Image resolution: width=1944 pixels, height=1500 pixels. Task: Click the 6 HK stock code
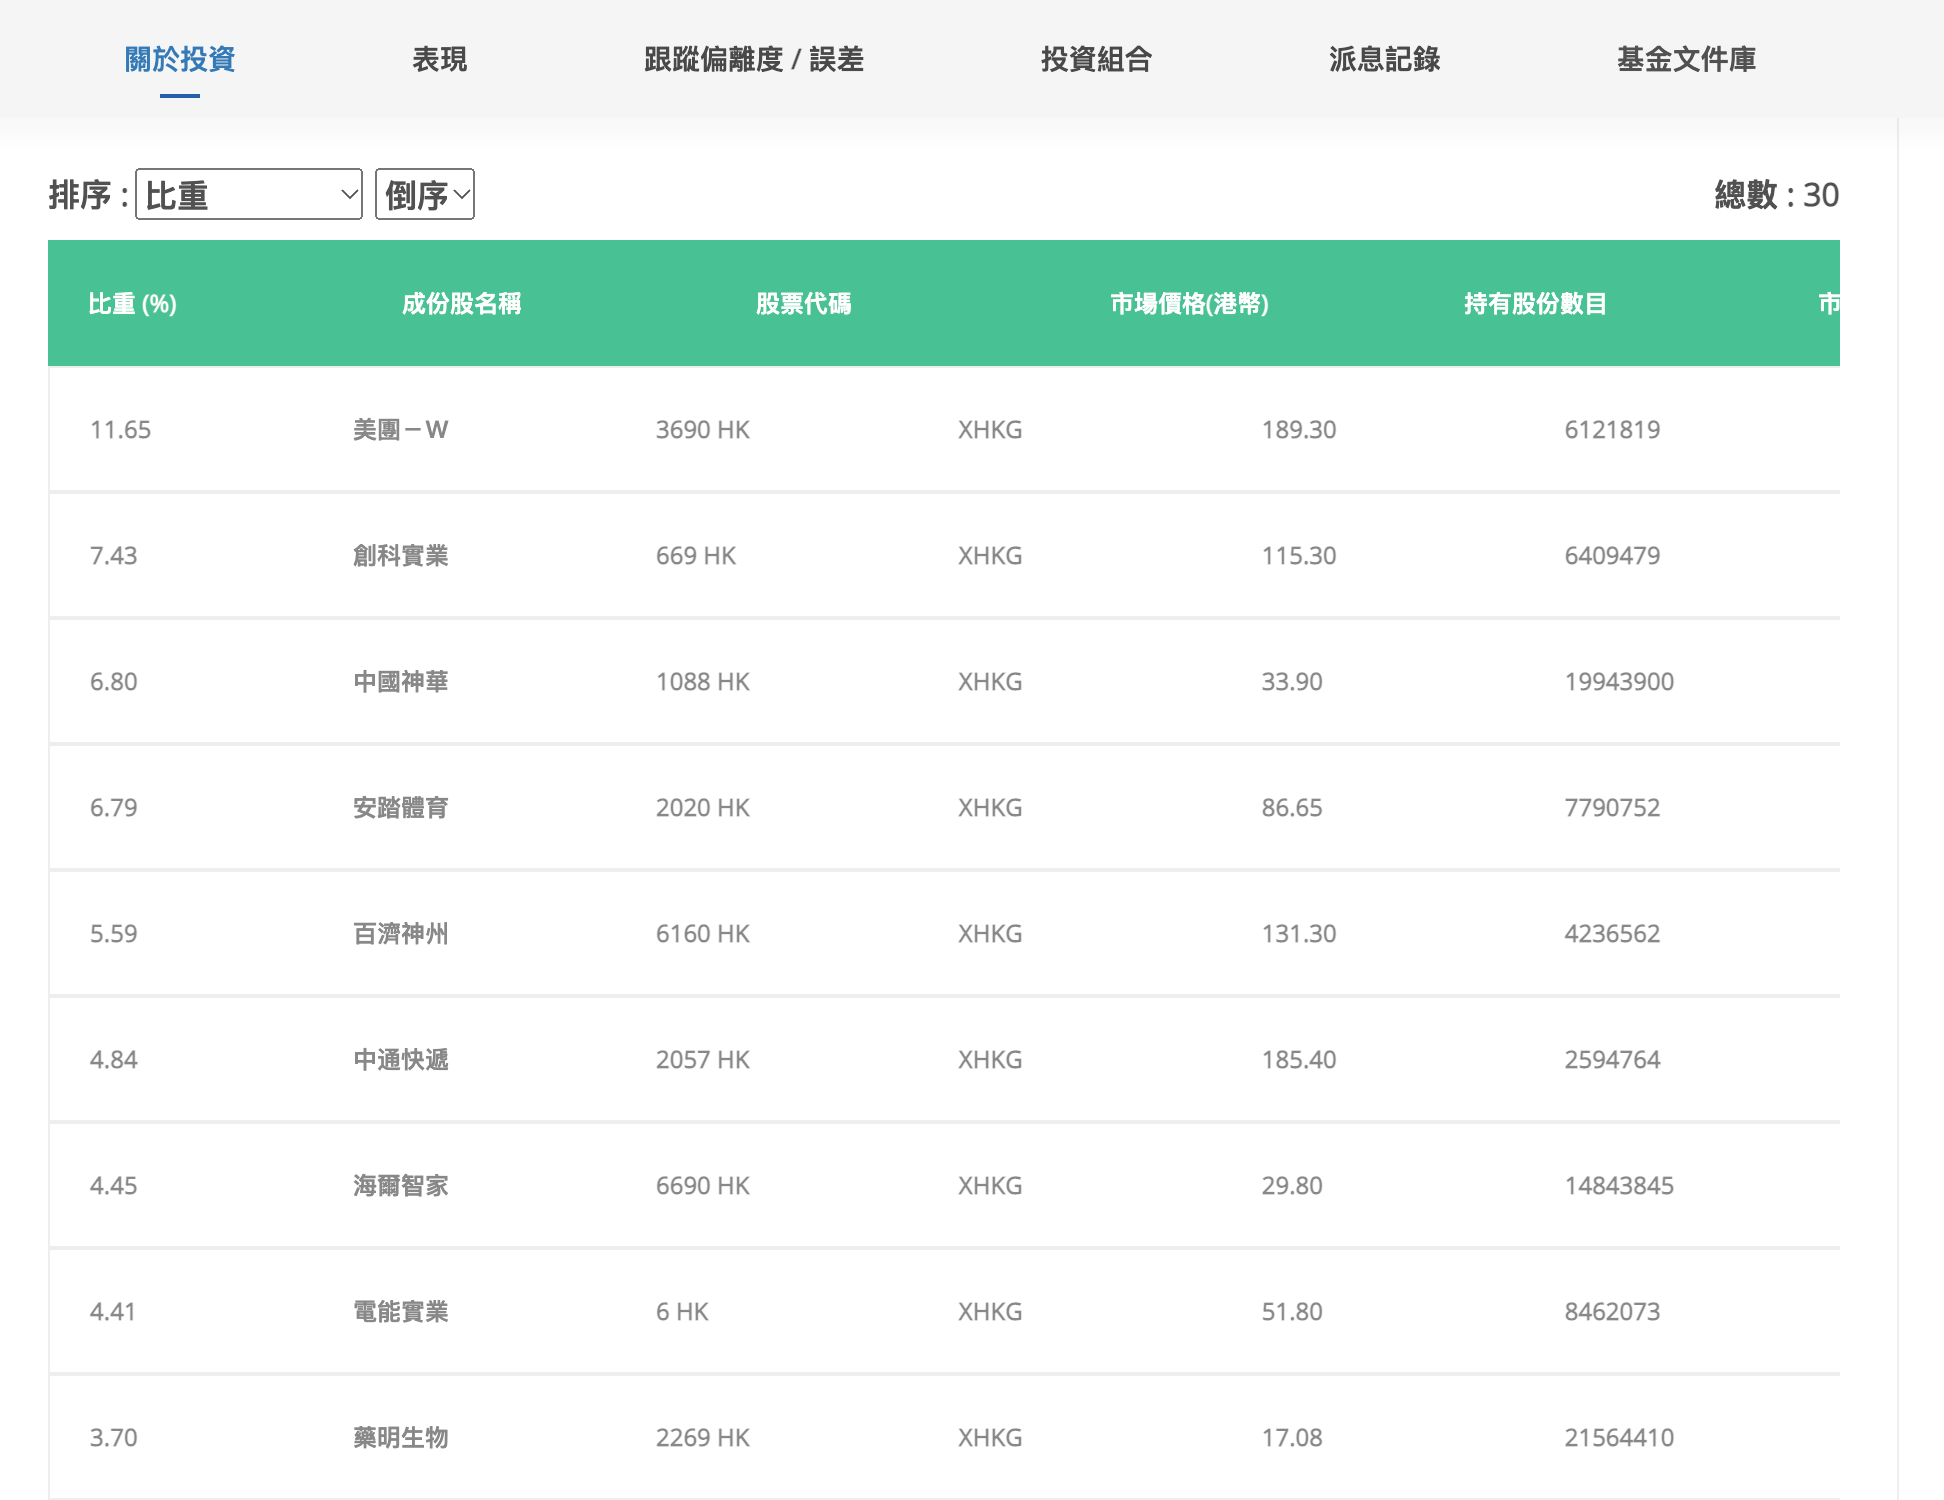click(x=682, y=1312)
